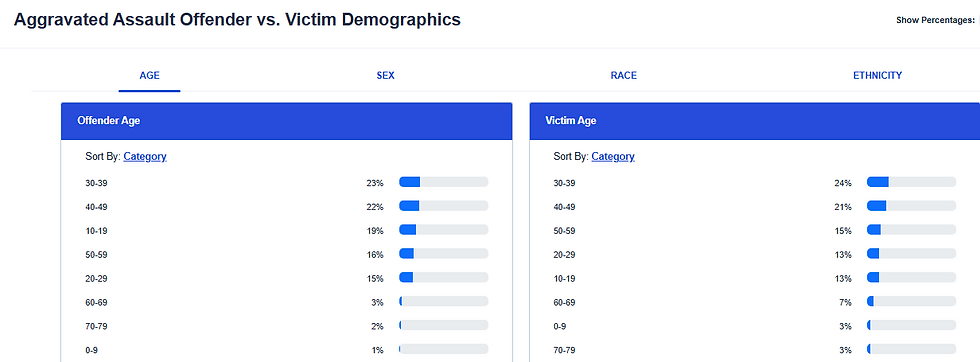Viewport: 980px width, 362px height.
Task: Click the Show Percentages label
Action: 935,20
